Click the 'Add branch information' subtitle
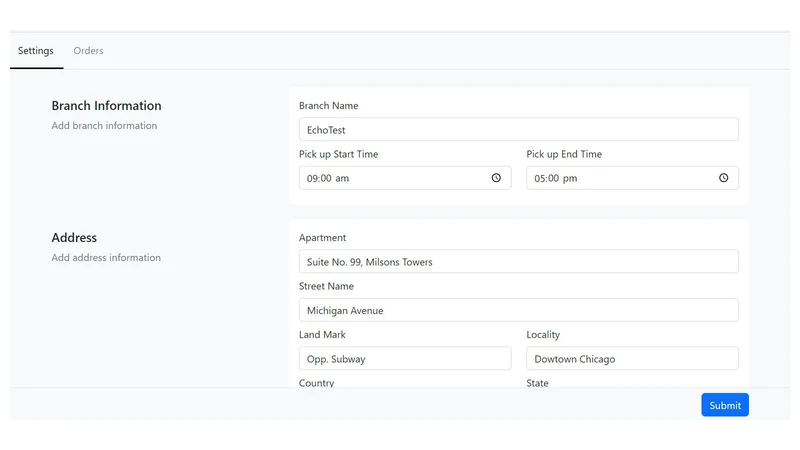 (104, 126)
